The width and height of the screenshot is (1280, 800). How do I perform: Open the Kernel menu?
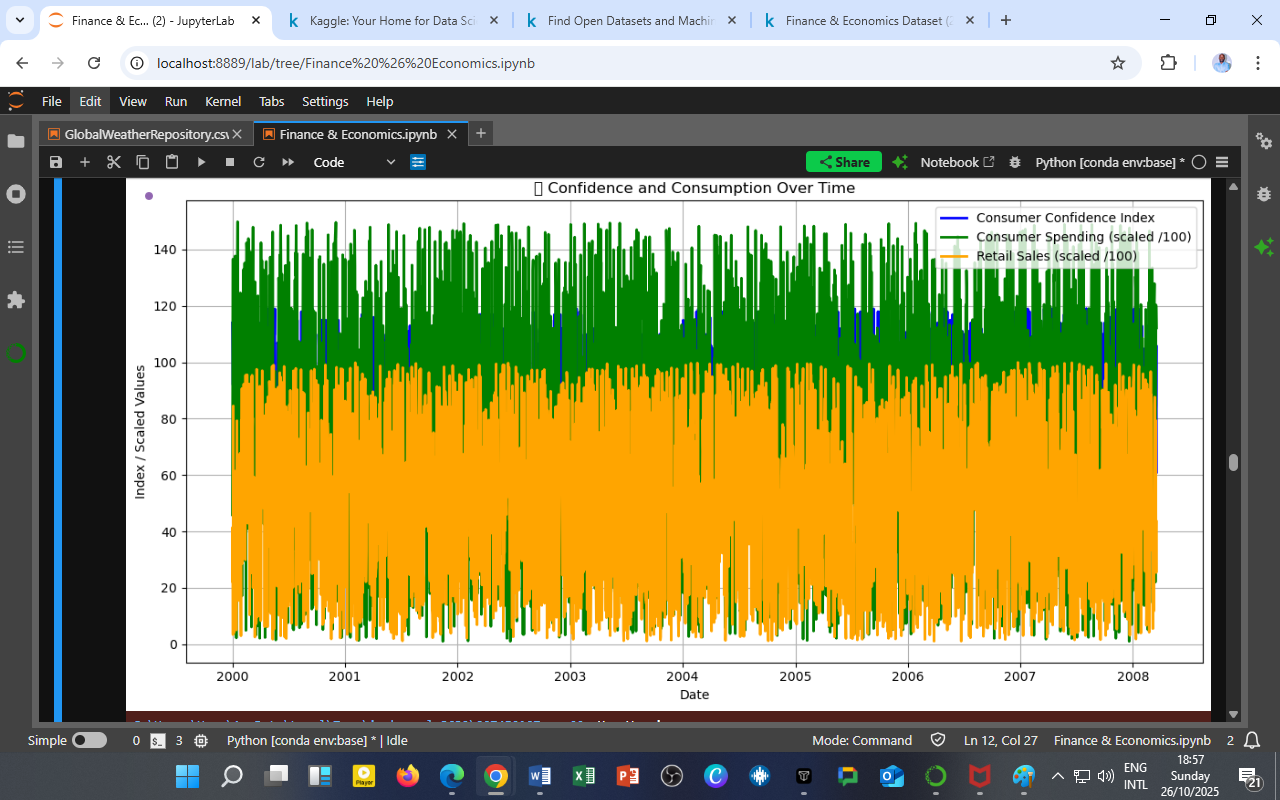pos(222,101)
